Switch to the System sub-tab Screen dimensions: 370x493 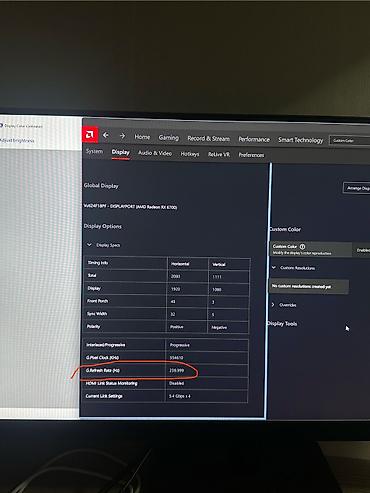point(94,151)
